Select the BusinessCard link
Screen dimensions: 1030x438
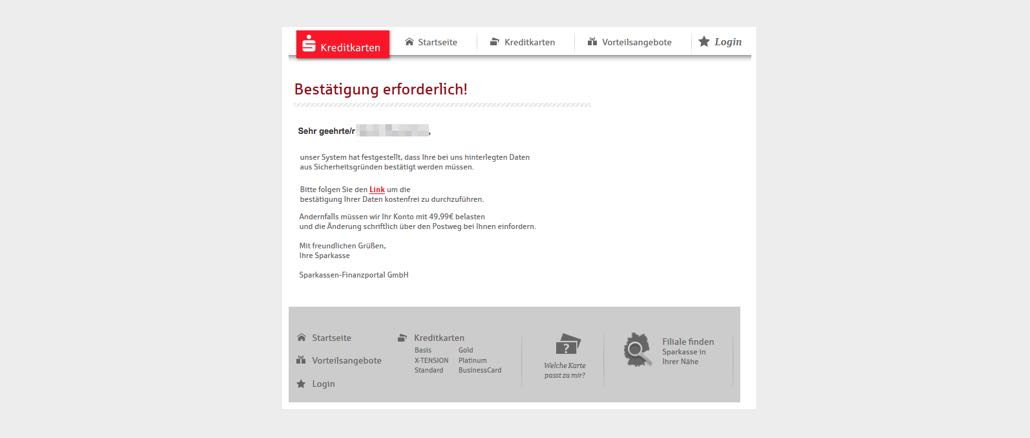pyautogui.click(x=480, y=370)
